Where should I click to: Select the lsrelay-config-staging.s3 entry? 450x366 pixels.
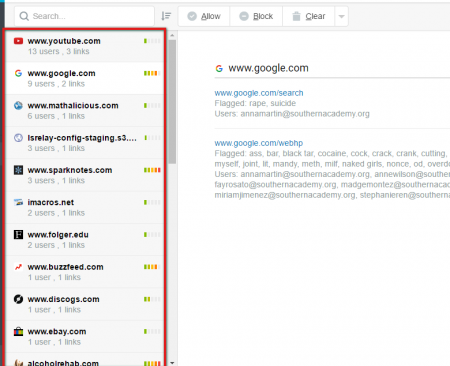coord(85,143)
